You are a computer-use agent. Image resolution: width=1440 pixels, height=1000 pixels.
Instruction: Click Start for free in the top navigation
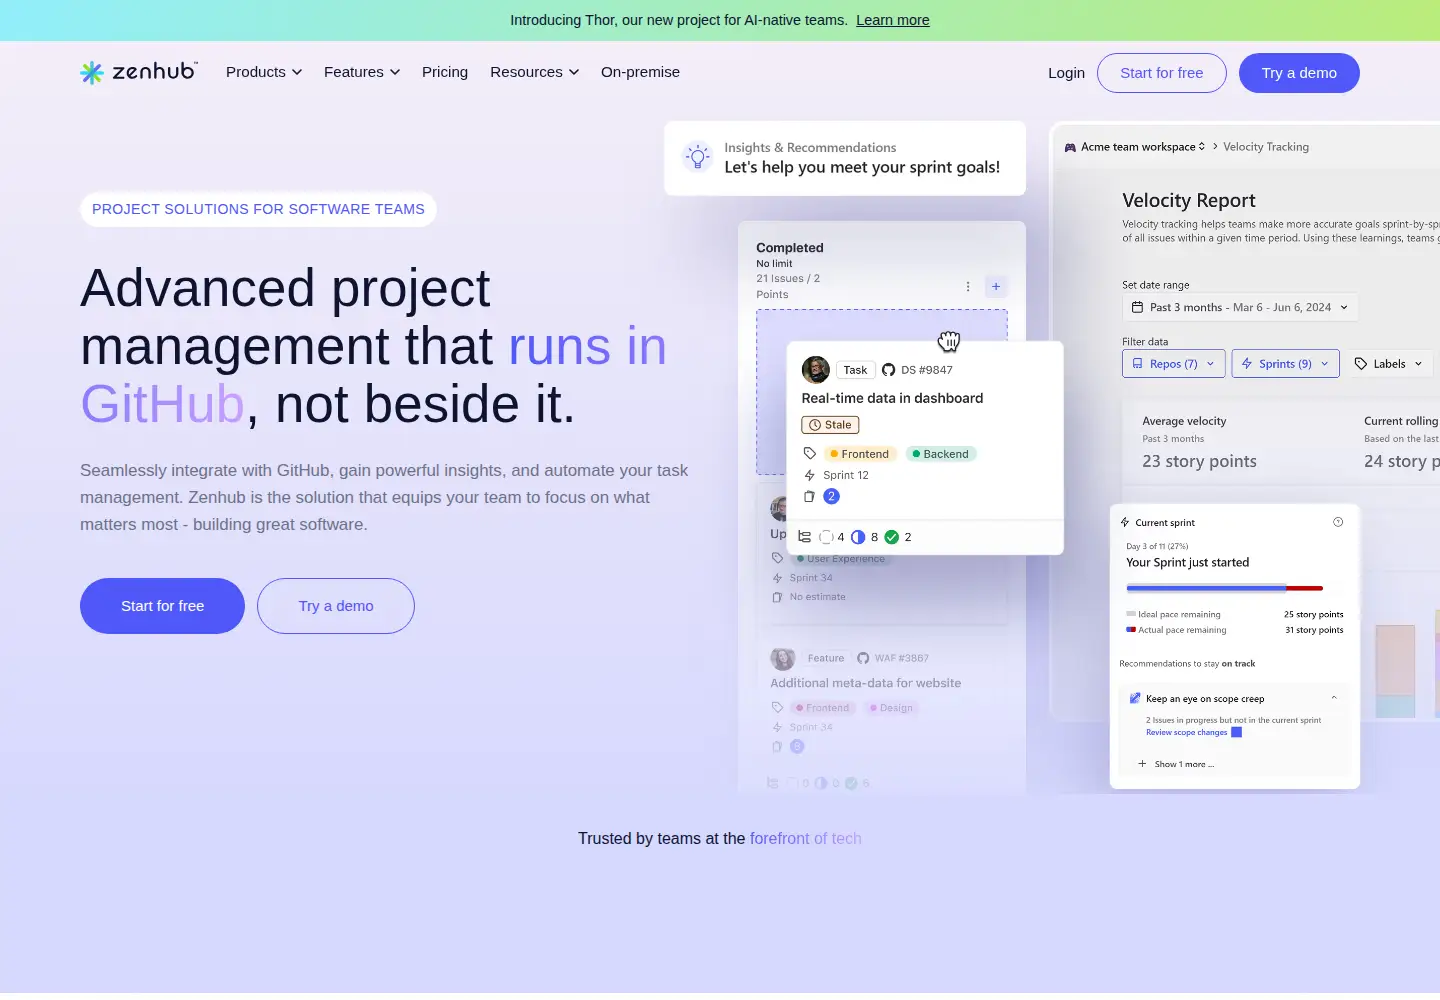click(x=1162, y=73)
